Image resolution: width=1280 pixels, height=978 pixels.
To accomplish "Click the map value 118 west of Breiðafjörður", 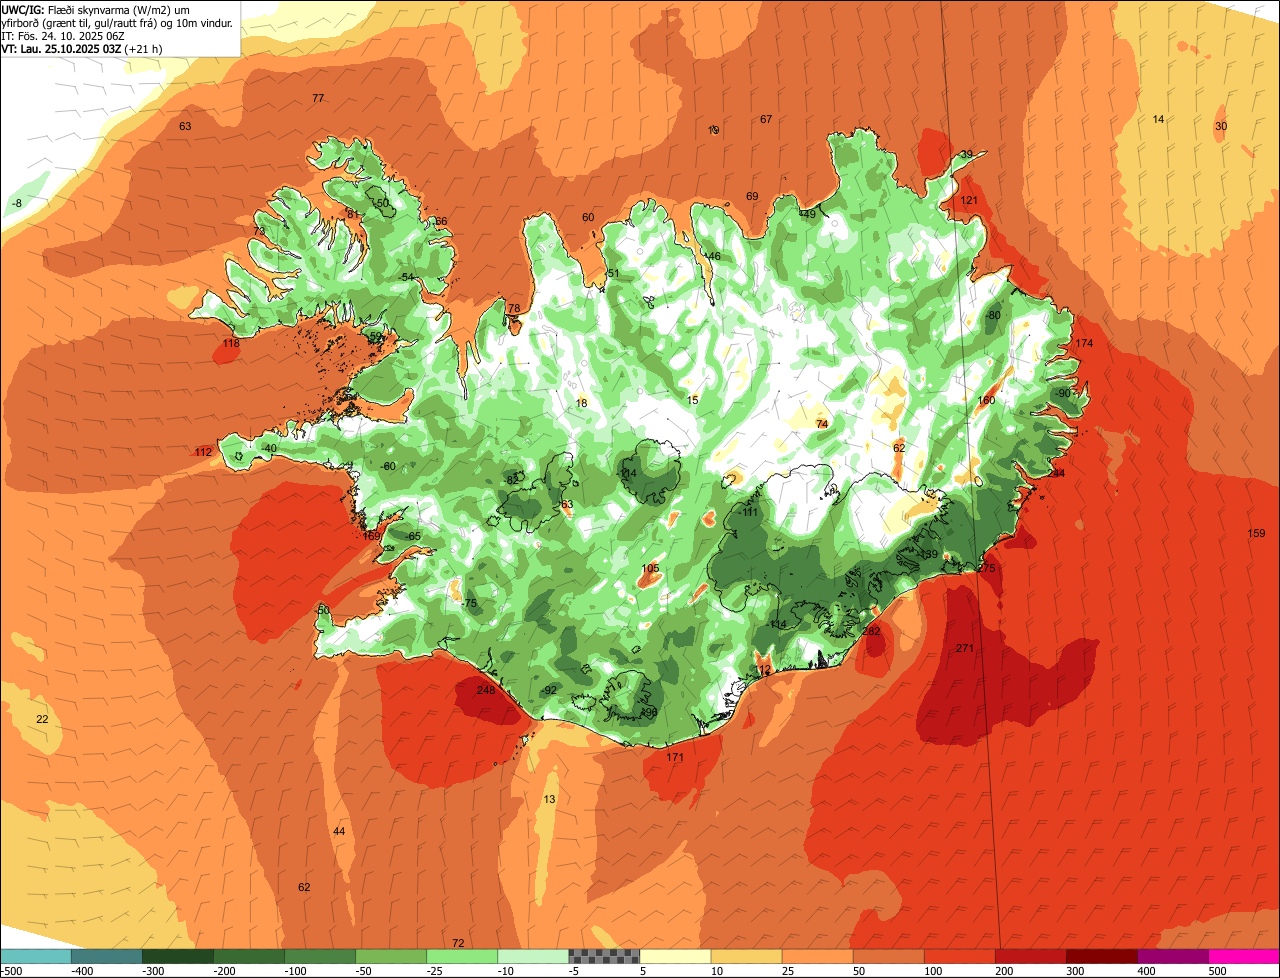I will [x=231, y=343].
